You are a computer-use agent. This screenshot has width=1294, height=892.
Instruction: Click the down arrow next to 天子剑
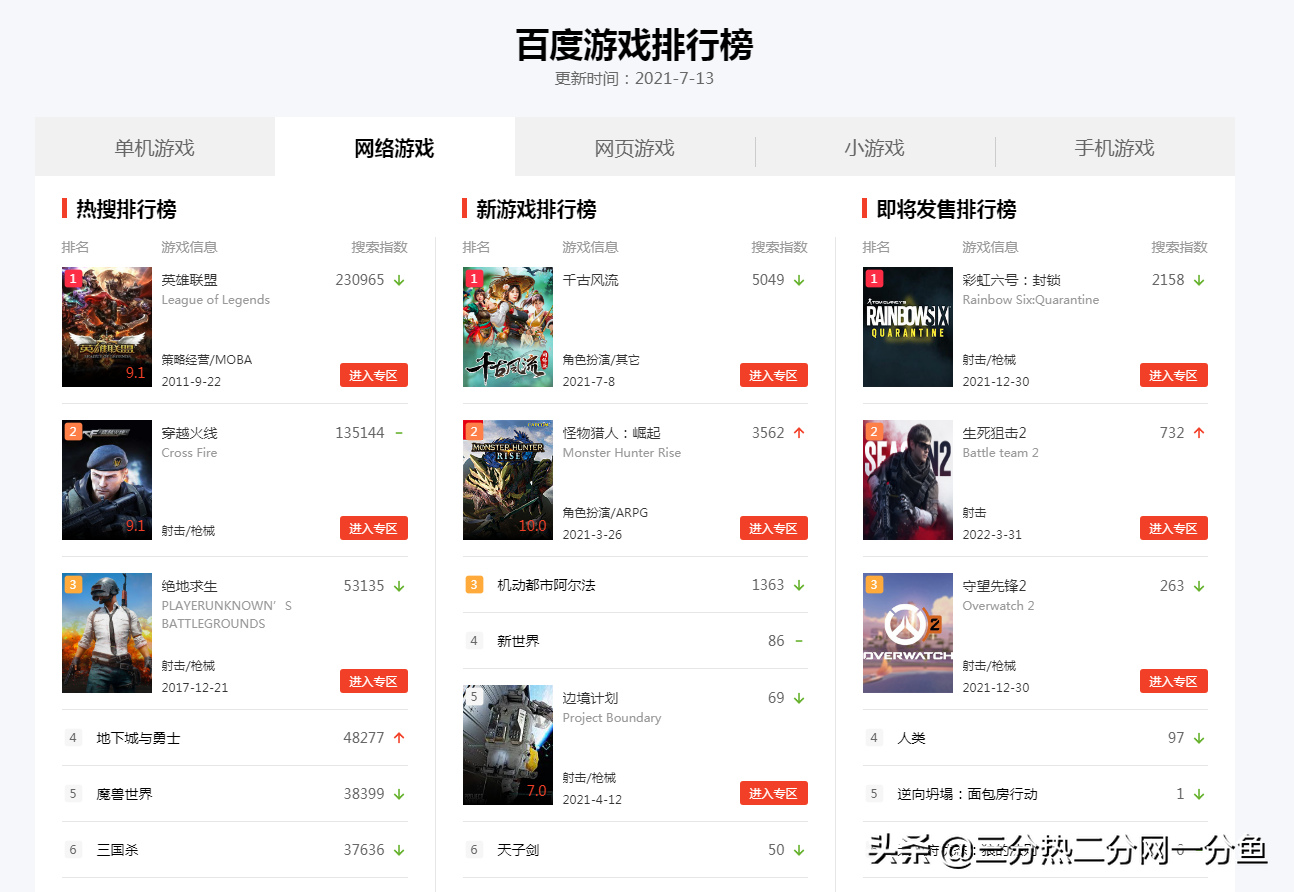tap(799, 851)
